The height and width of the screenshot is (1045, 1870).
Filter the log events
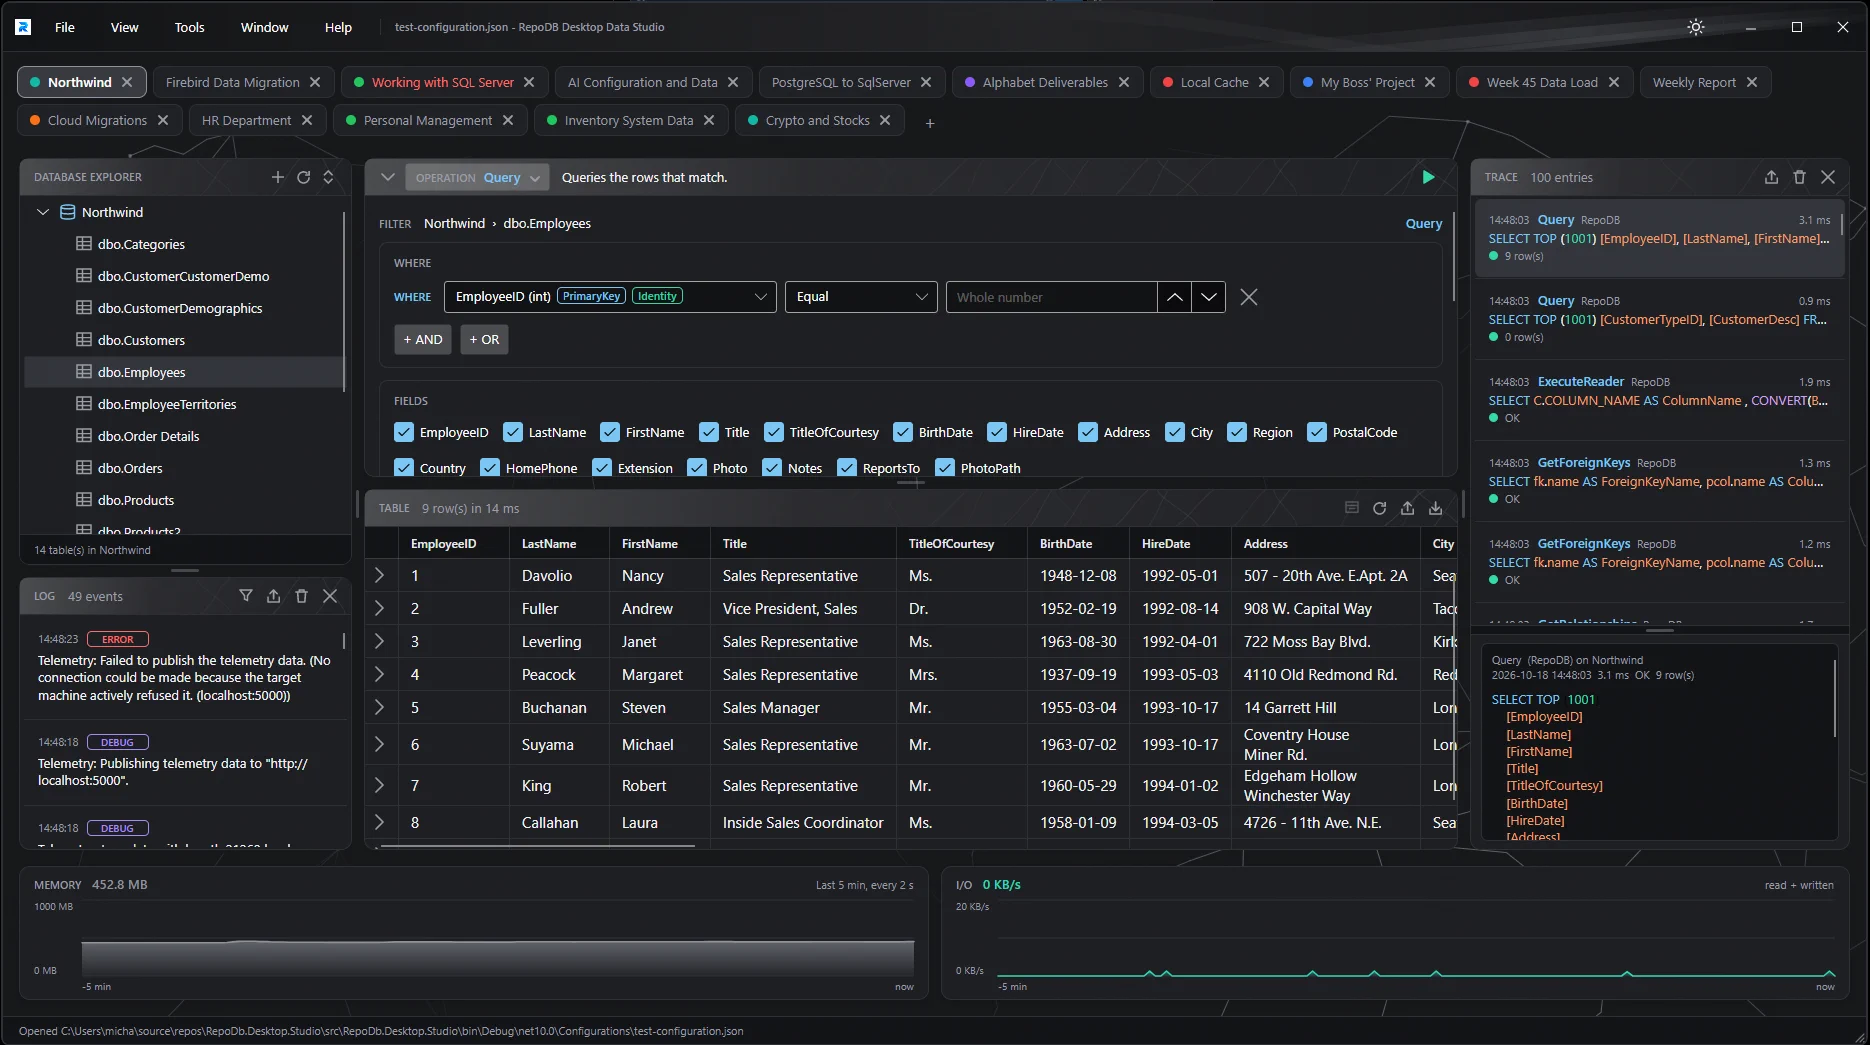point(246,596)
